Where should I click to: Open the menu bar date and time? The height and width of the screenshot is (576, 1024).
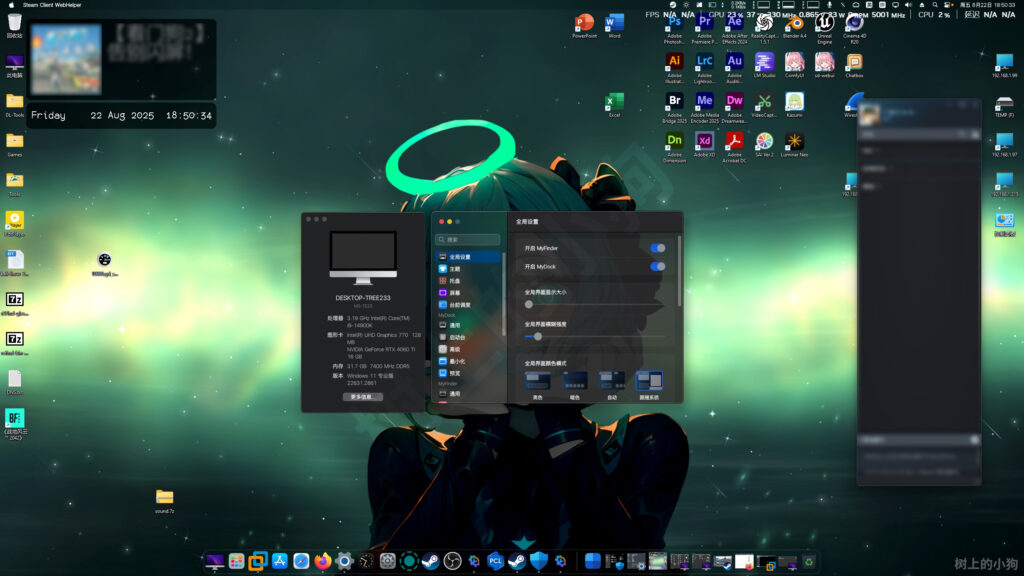987,5
